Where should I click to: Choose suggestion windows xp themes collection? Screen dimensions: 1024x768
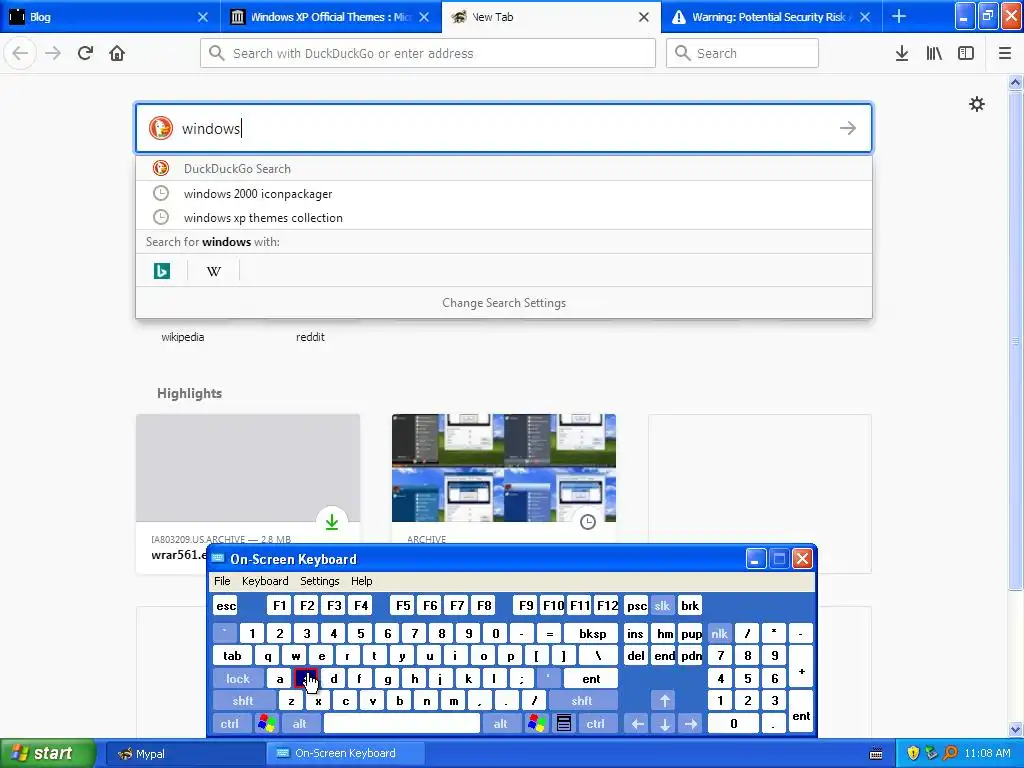point(504,217)
